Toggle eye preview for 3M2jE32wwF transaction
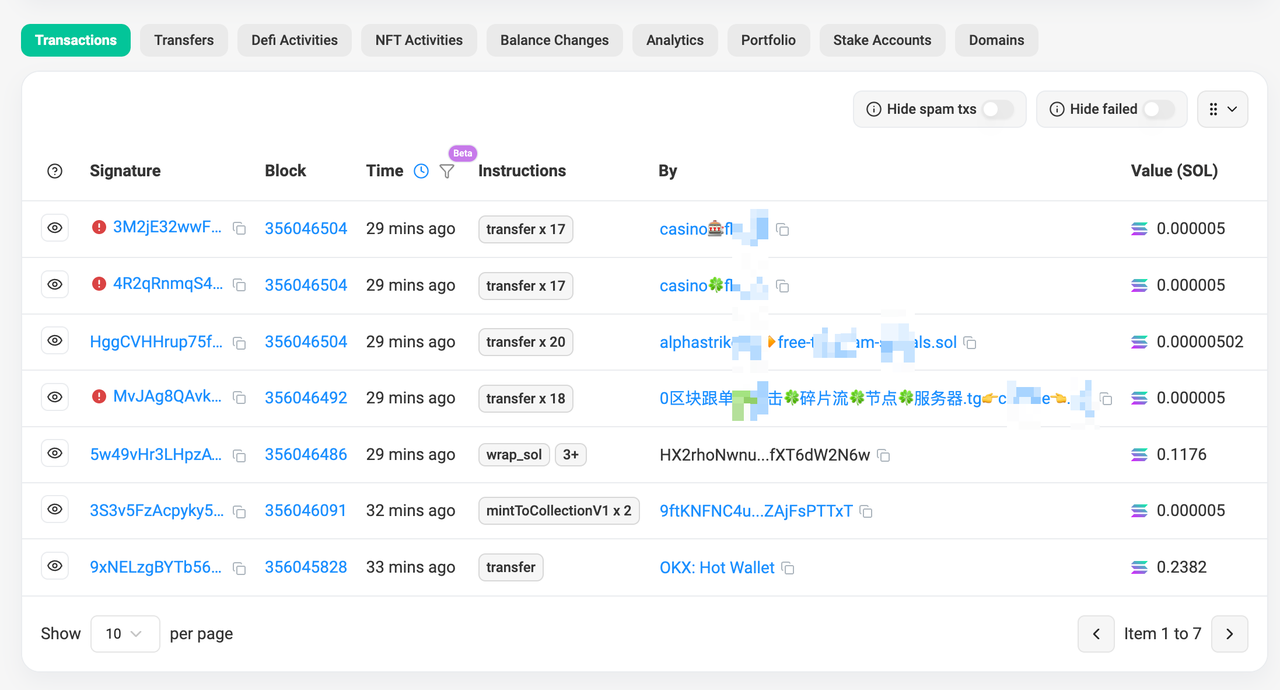 coord(55,228)
